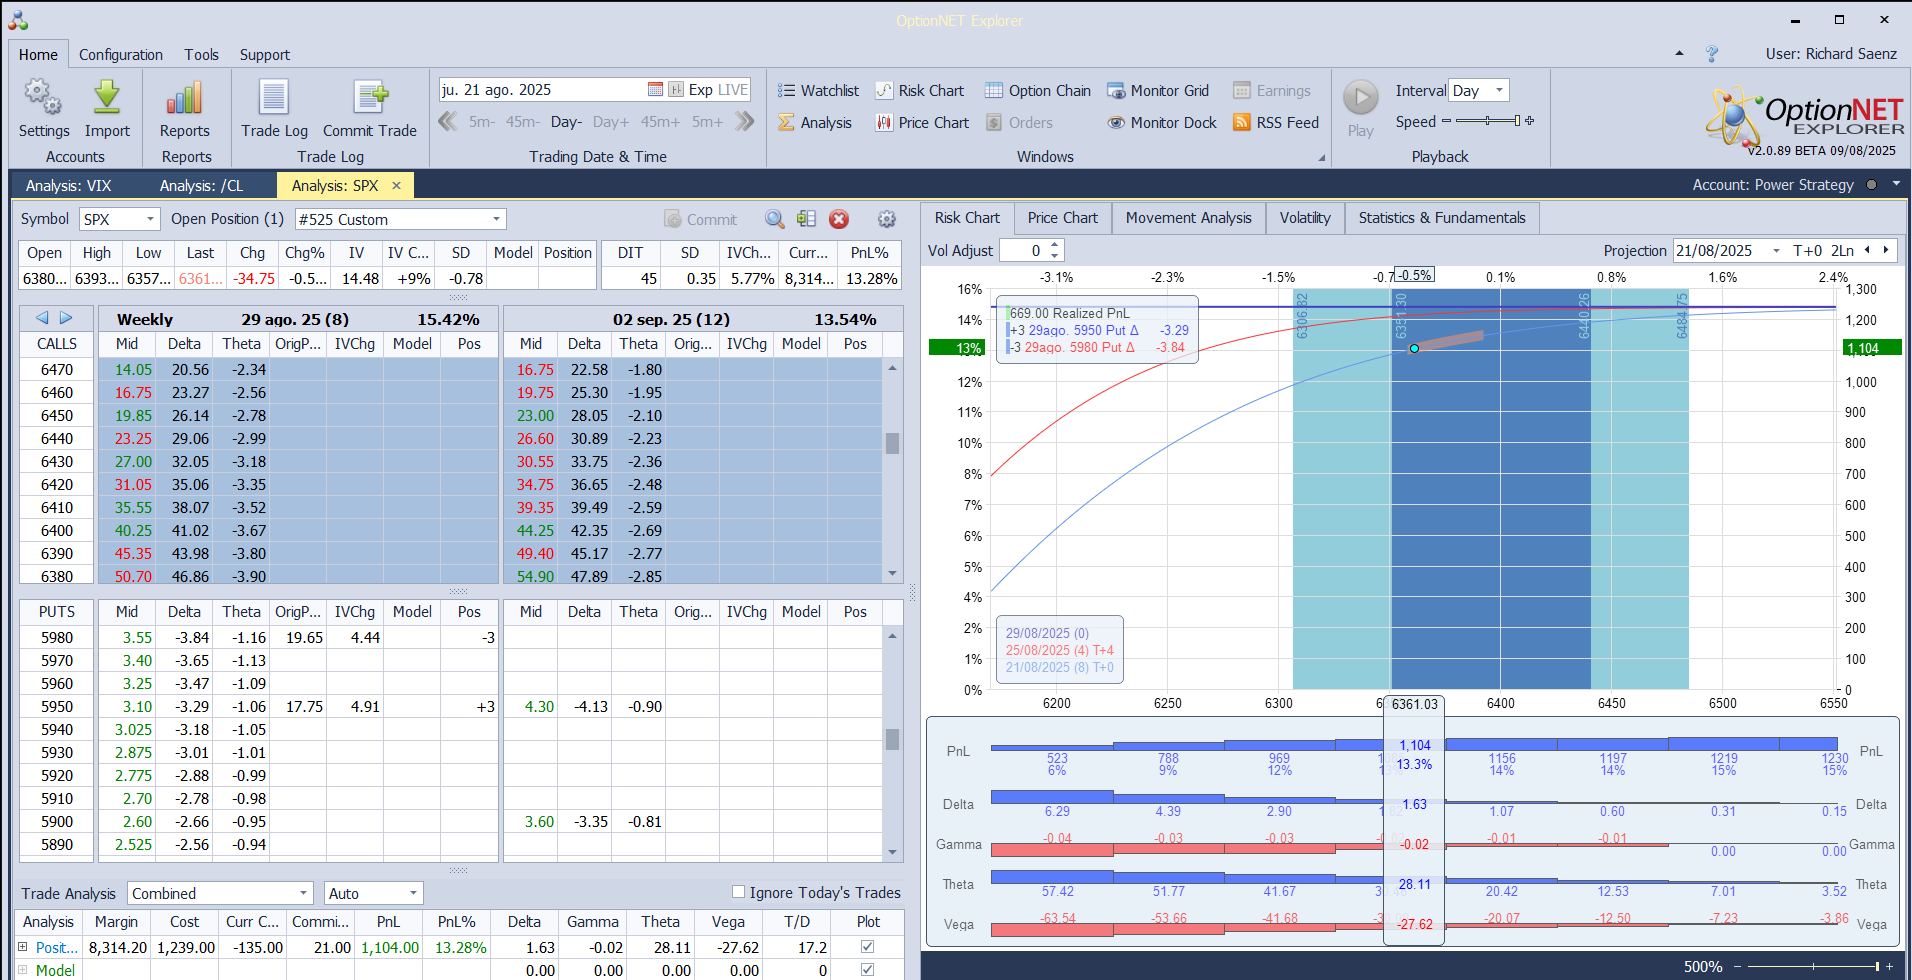Switch to Analysis: VIX tab

pos(69,186)
